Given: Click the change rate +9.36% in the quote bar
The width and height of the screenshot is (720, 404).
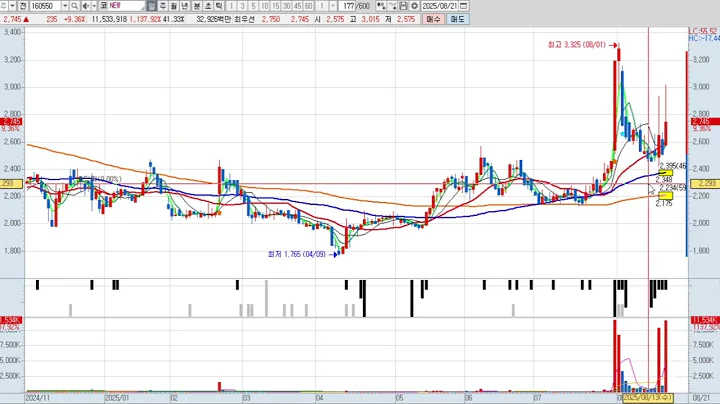Looking at the screenshot, I should point(74,19).
